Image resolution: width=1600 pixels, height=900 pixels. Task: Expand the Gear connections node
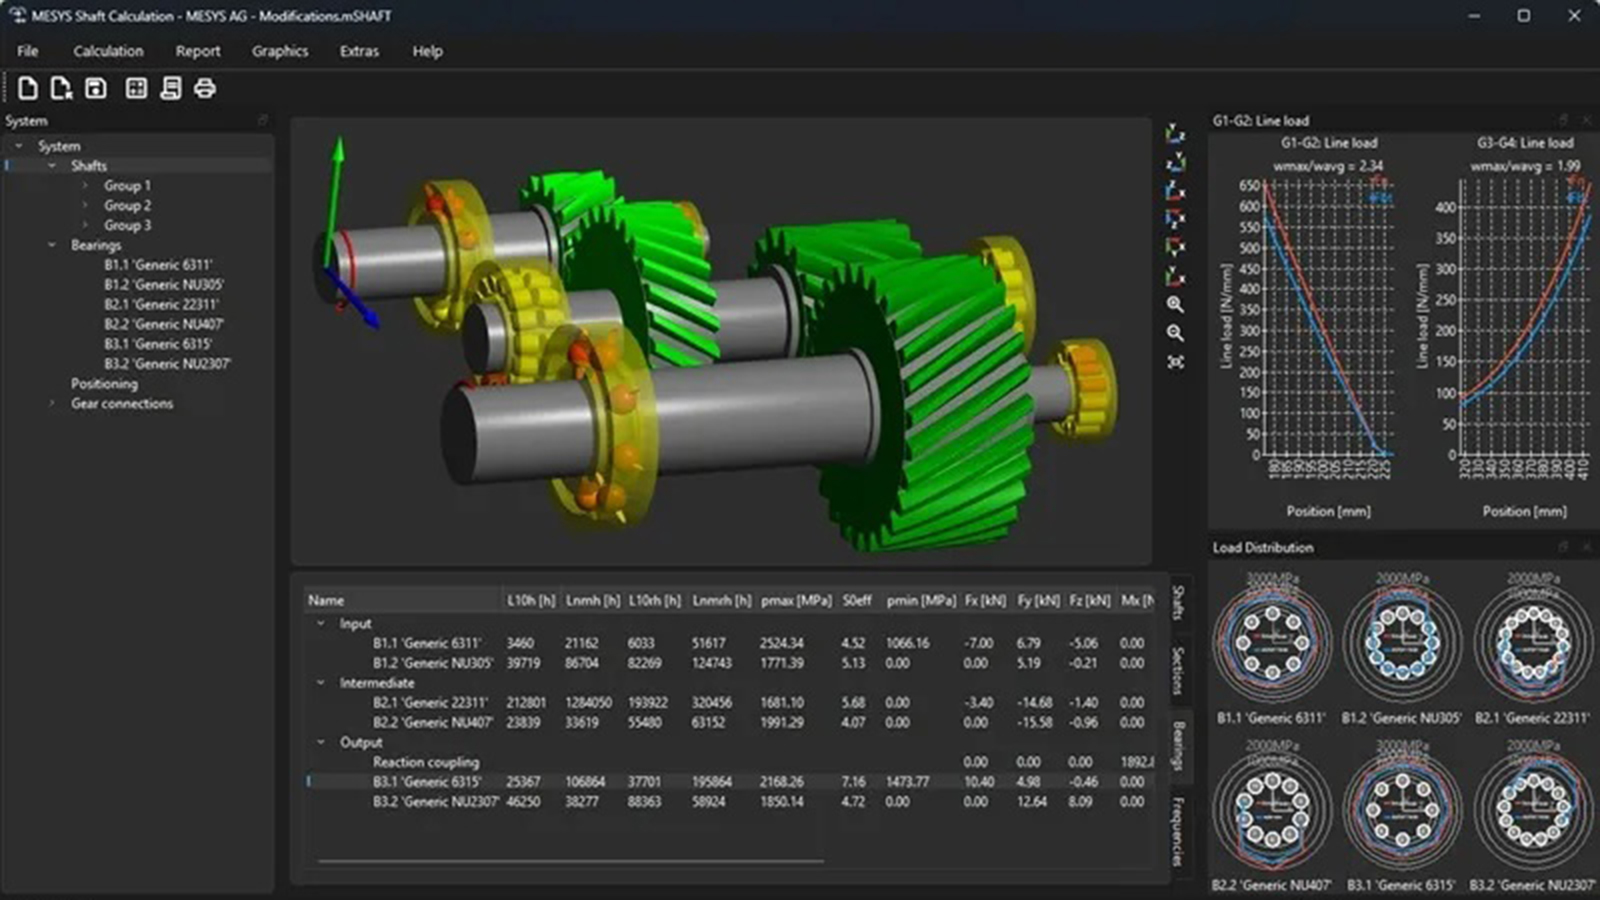click(x=52, y=404)
